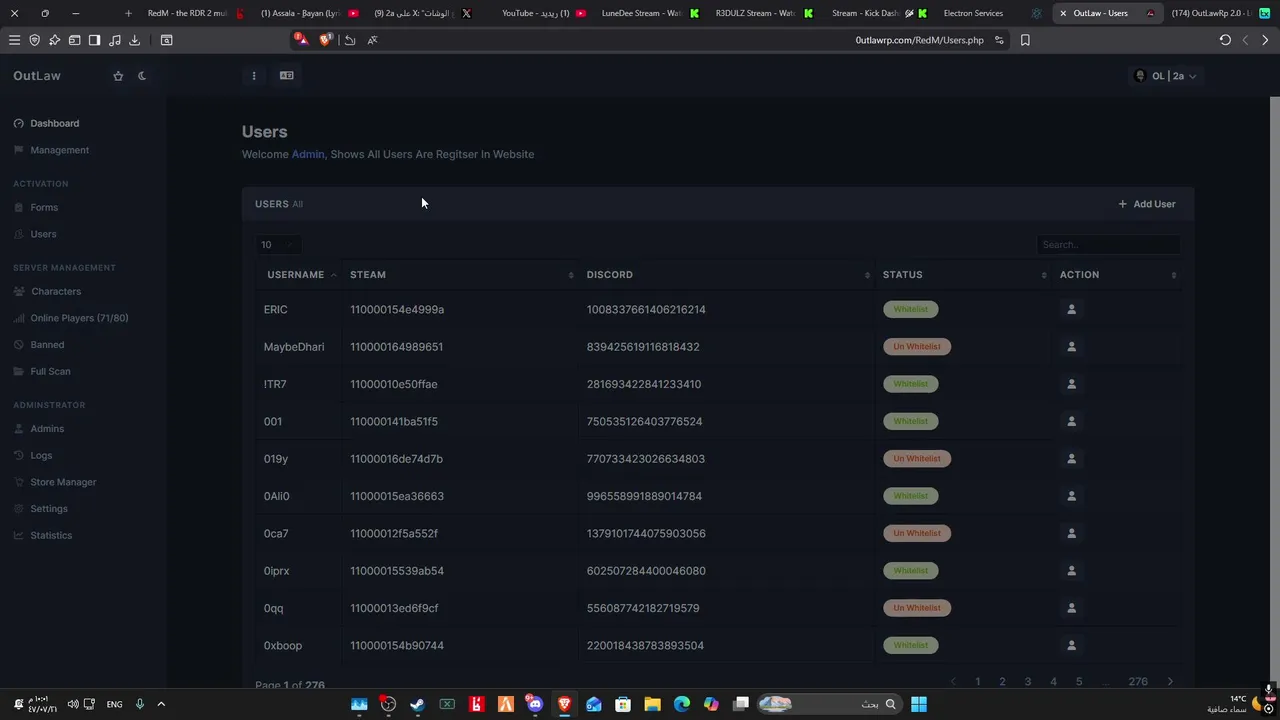1280x720 pixels.
Task: Go to next page arrow in pagination
Action: pos(1170,682)
